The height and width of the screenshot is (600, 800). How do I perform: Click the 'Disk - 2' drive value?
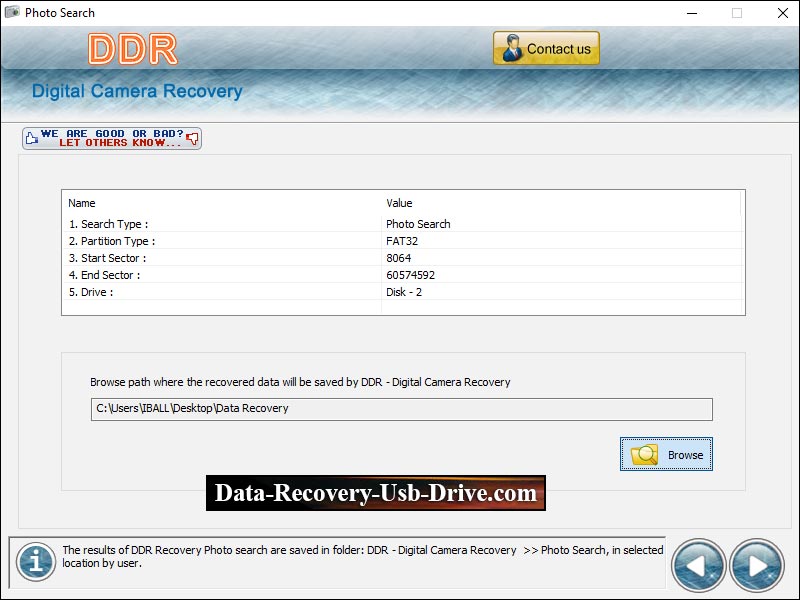pos(404,292)
